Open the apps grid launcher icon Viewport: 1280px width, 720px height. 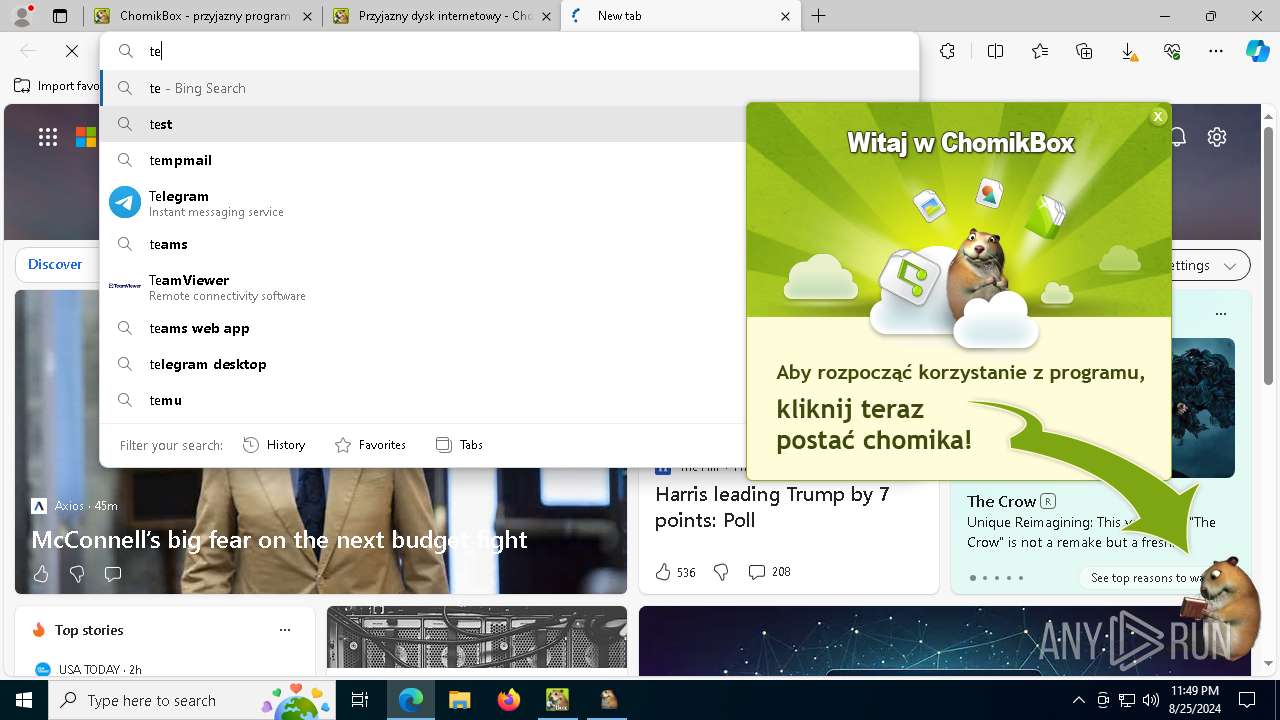48,137
